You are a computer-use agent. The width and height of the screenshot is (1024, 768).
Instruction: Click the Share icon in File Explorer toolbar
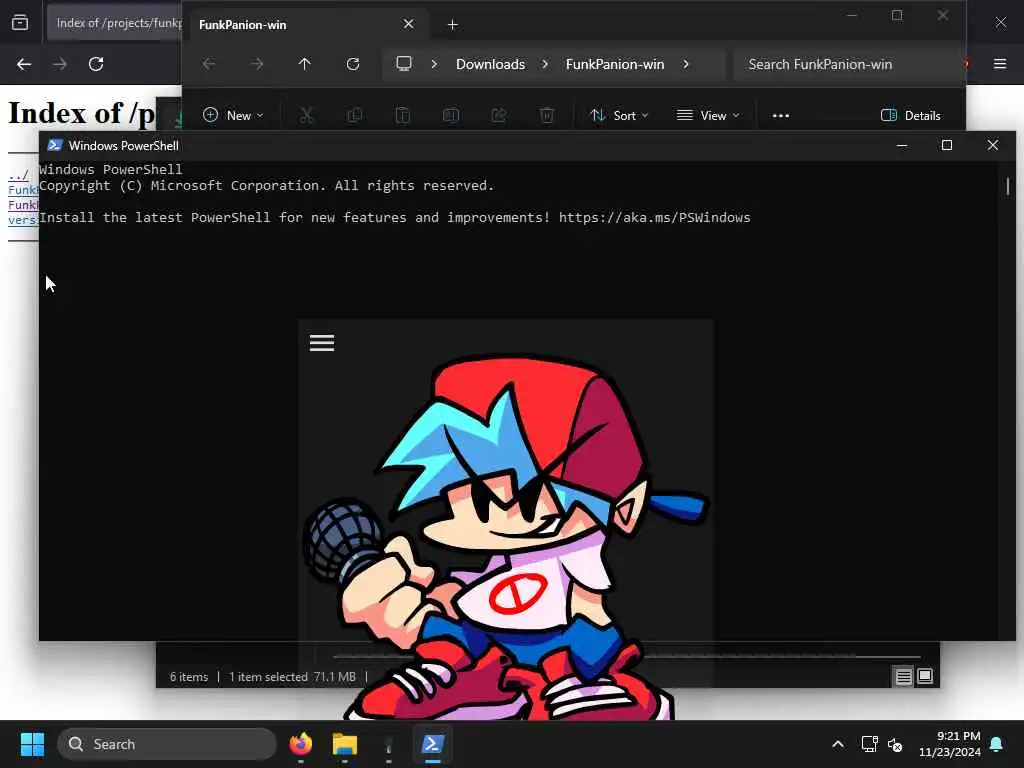click(x=499, y=116)
